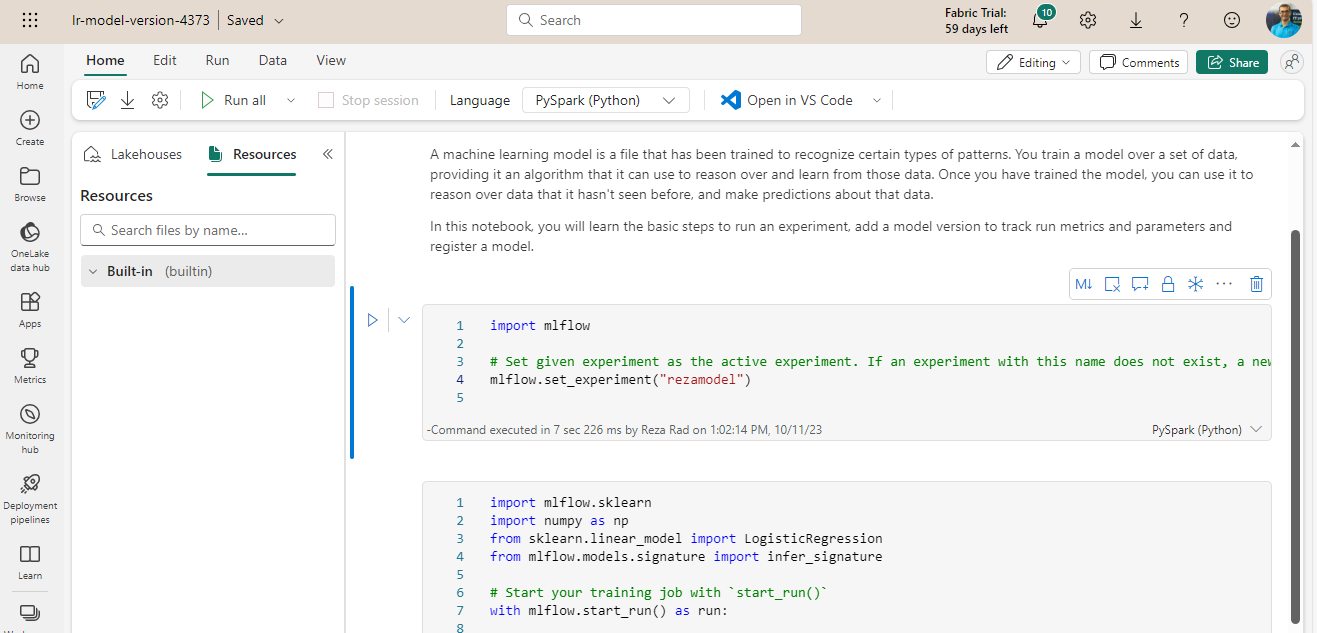Toggle Editing mode dropdown
The width and height of the screenshot is (1317, 633).
(1033, 61)
